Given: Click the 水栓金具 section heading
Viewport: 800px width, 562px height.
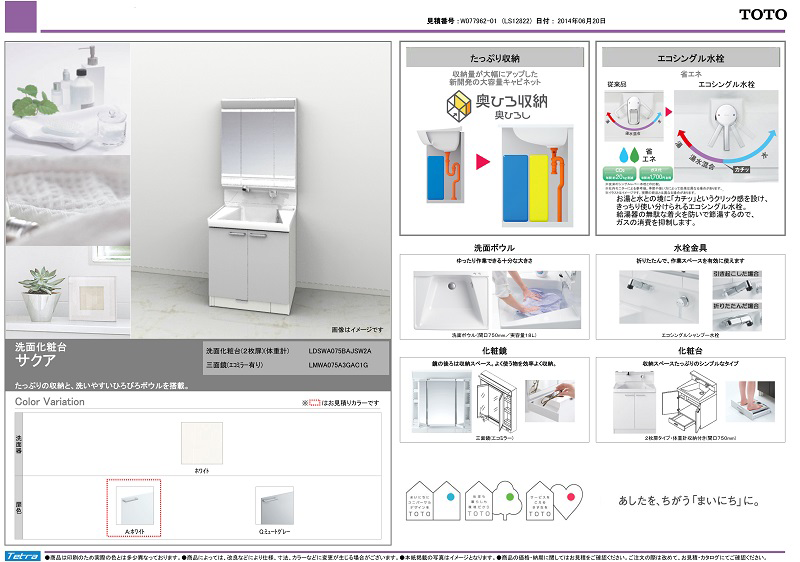Looking at the screenshot, I should [690, 248].
